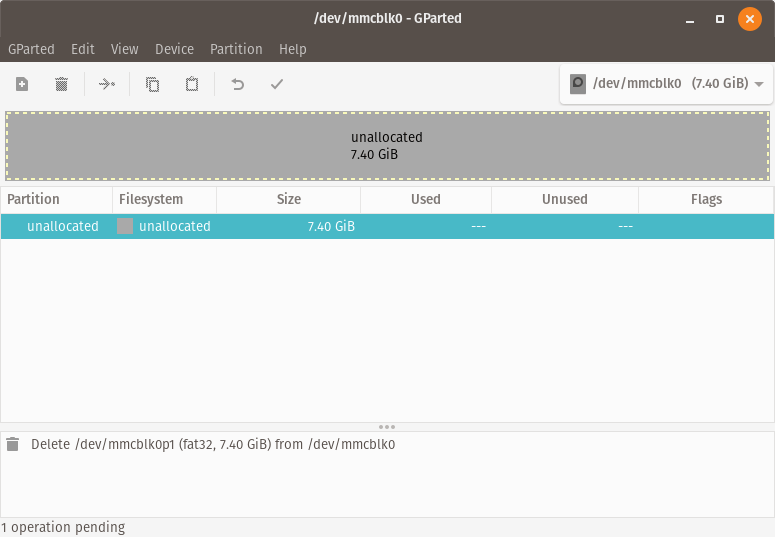The width and height of the screenshot is (775, 537).
Task: Click the Delete partition trash icon
Action: pos(61,84)
